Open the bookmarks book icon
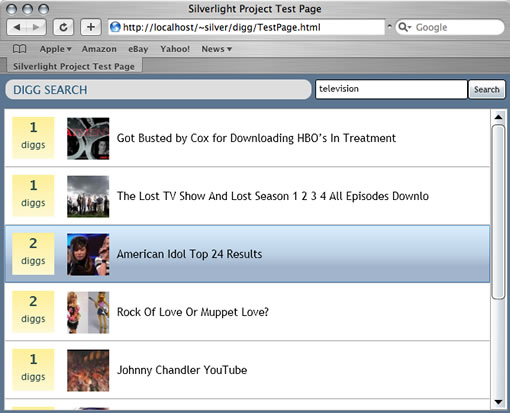Screen dimensions: 510x413 point(19,49)
